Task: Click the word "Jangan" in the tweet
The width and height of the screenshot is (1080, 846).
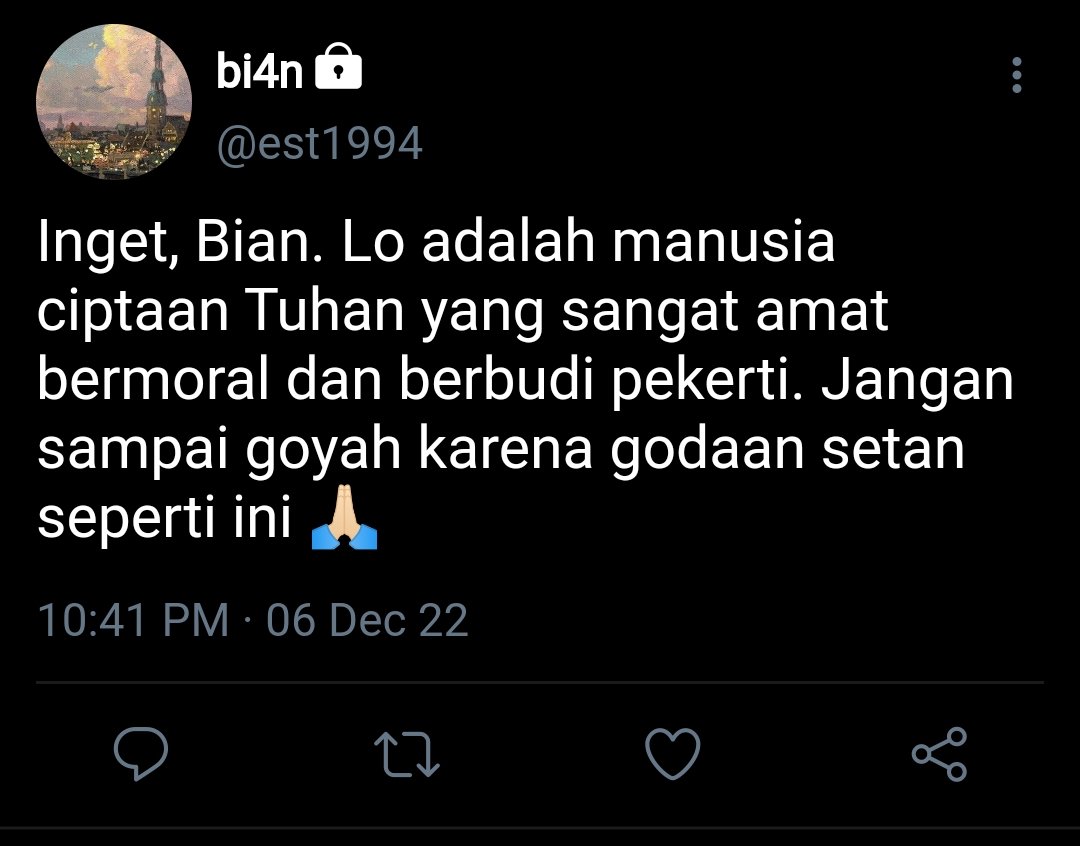Action: coord(917,382)
